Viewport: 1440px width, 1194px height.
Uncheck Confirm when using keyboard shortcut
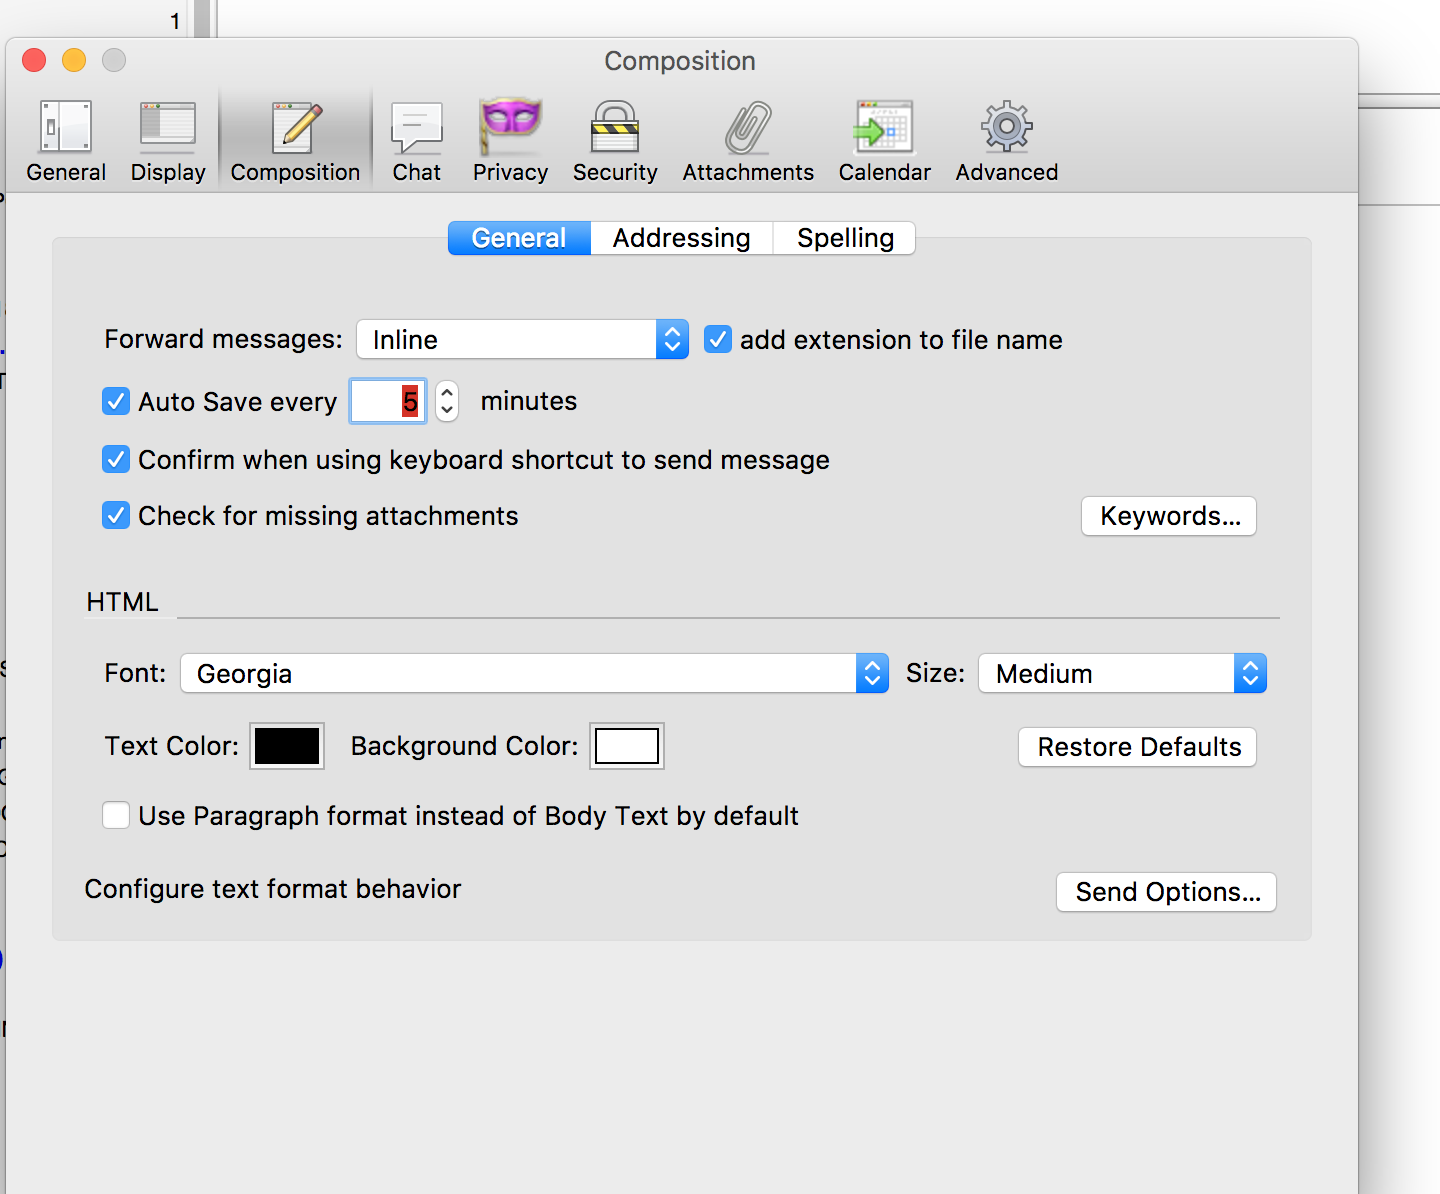(x=116, y=460)
